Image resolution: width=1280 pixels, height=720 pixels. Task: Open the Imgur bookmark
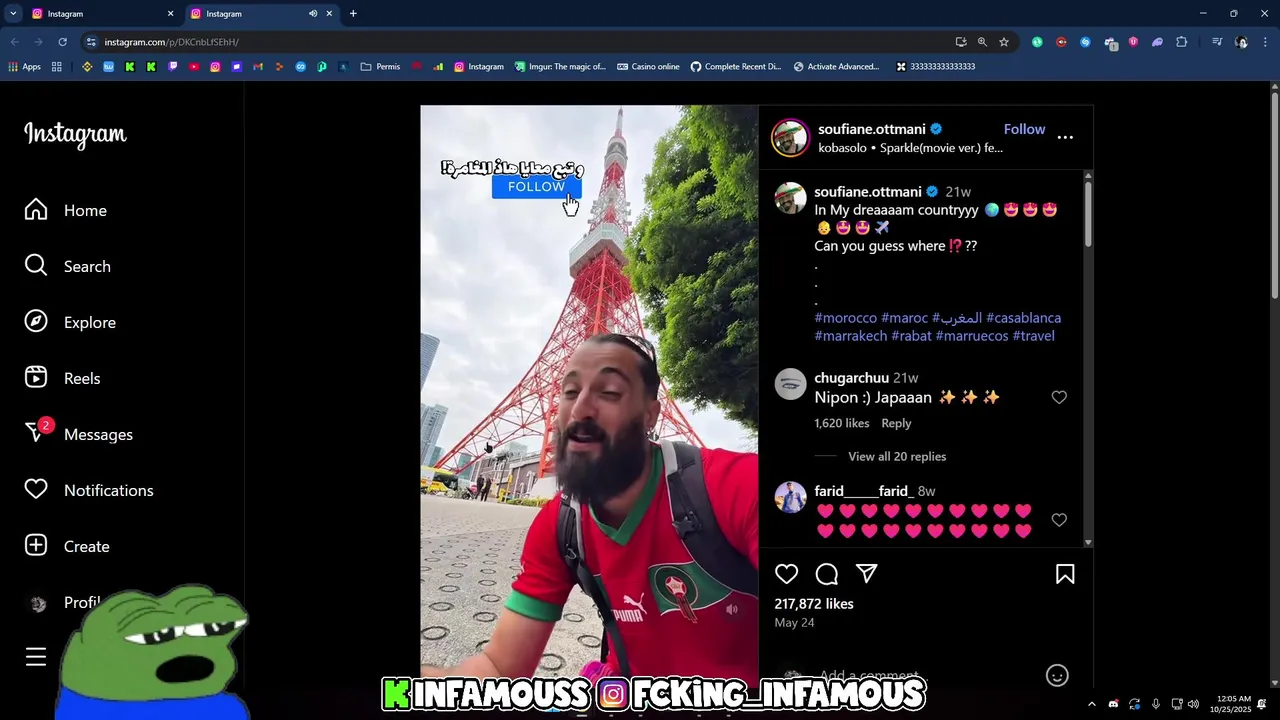click(x=561, y=67)
